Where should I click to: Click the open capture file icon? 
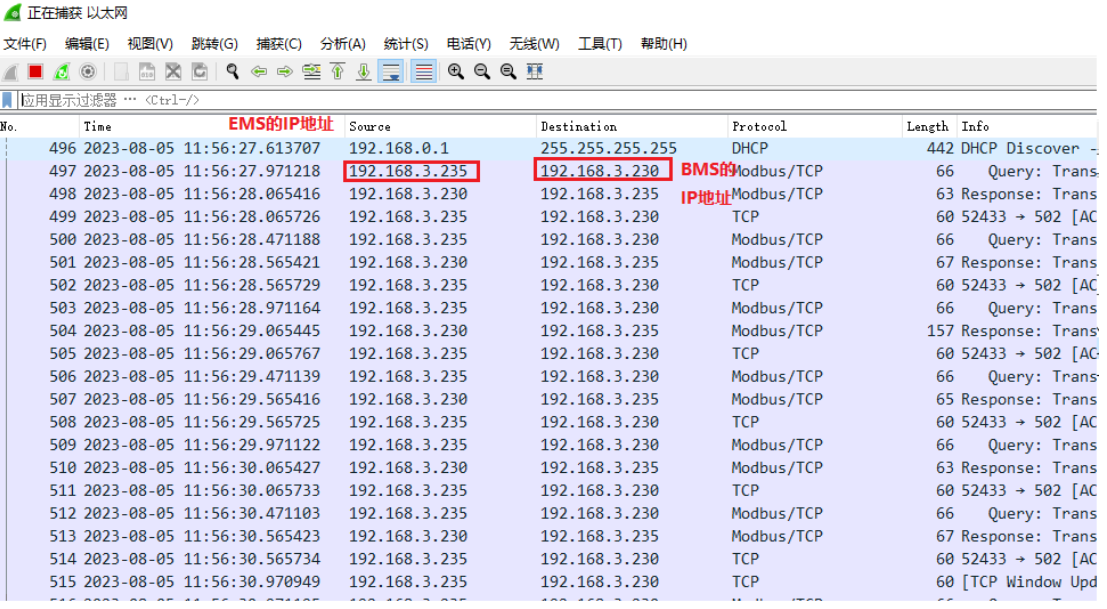click(x=121, y=71)
